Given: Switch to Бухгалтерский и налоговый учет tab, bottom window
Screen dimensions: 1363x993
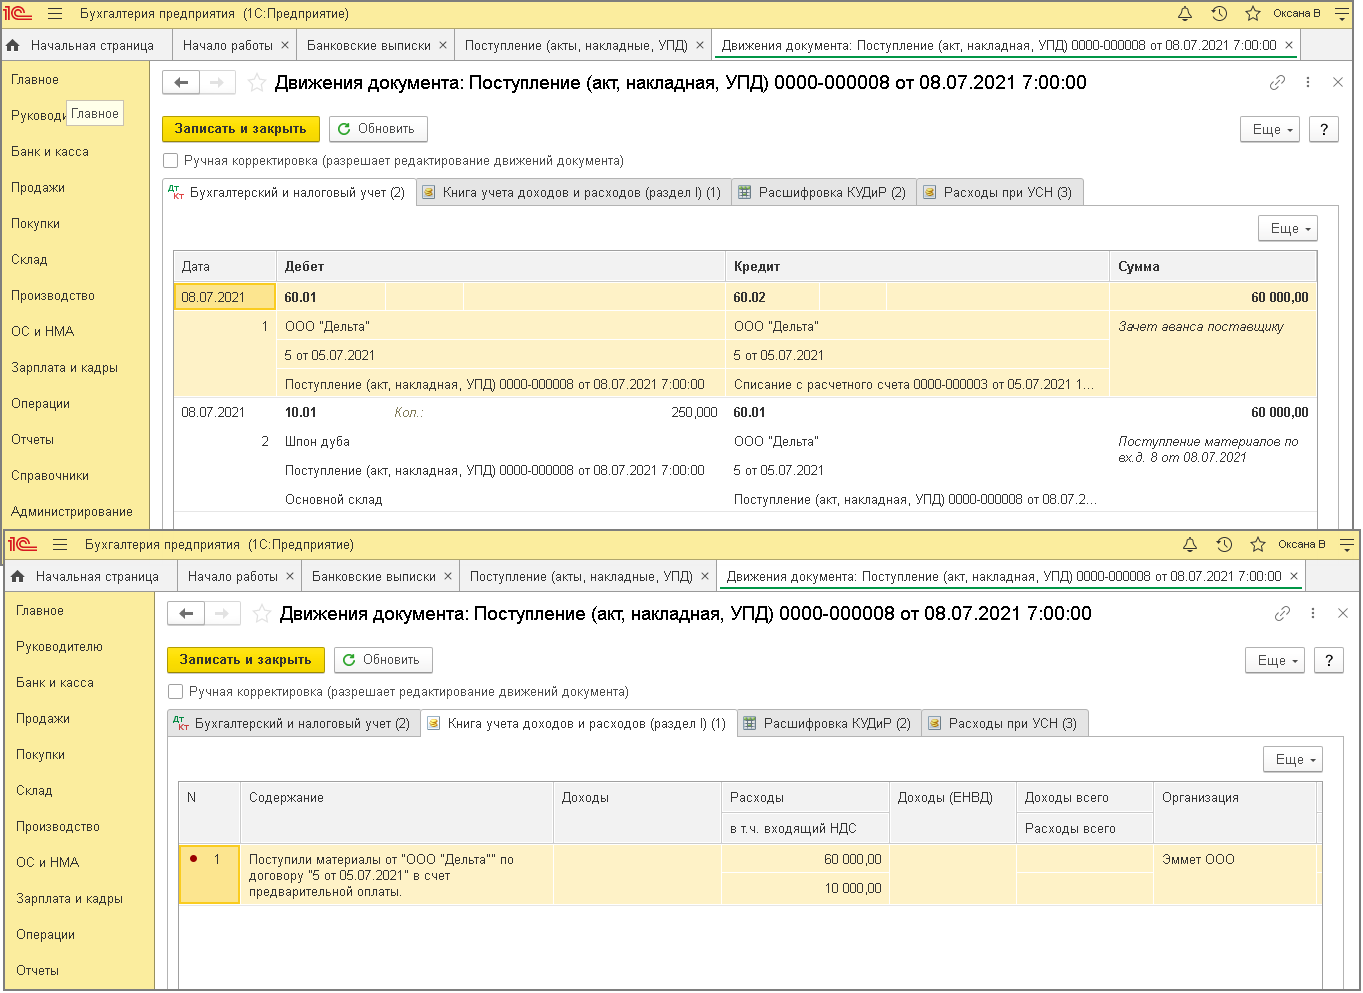Looking at the screenshot, I should tap(292, 724).
